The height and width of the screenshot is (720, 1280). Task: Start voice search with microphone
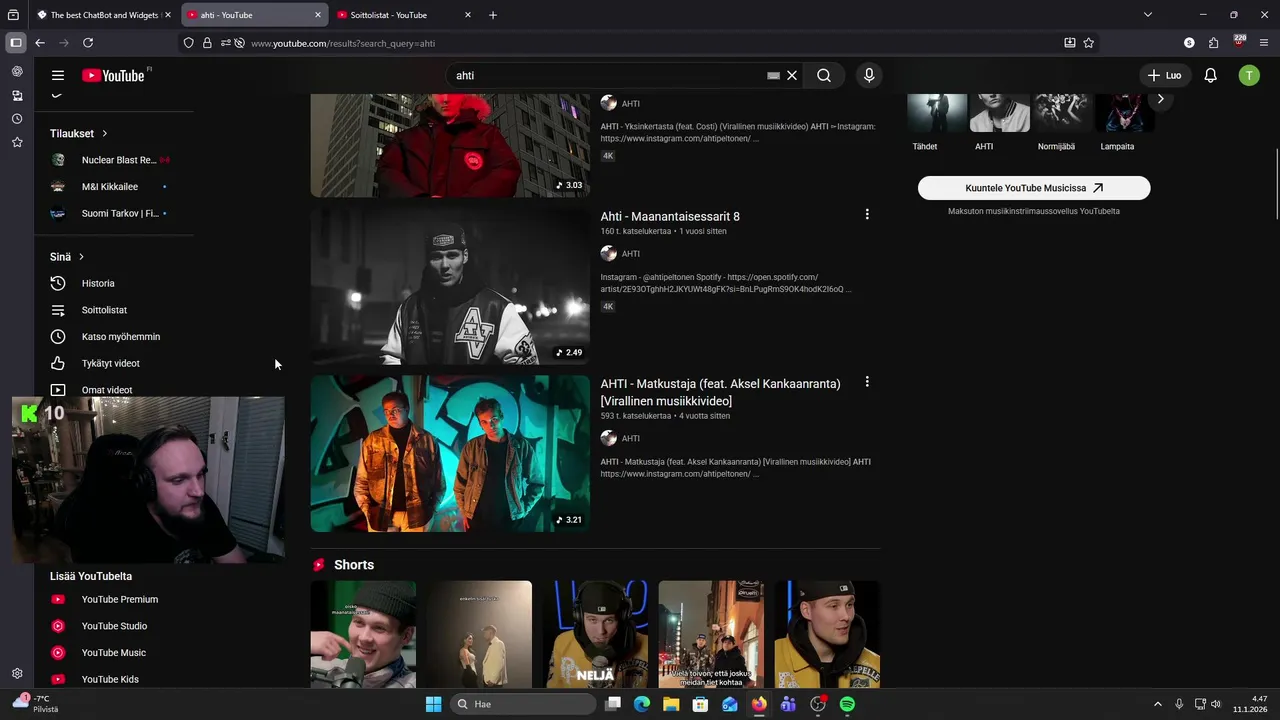(869, 75)
